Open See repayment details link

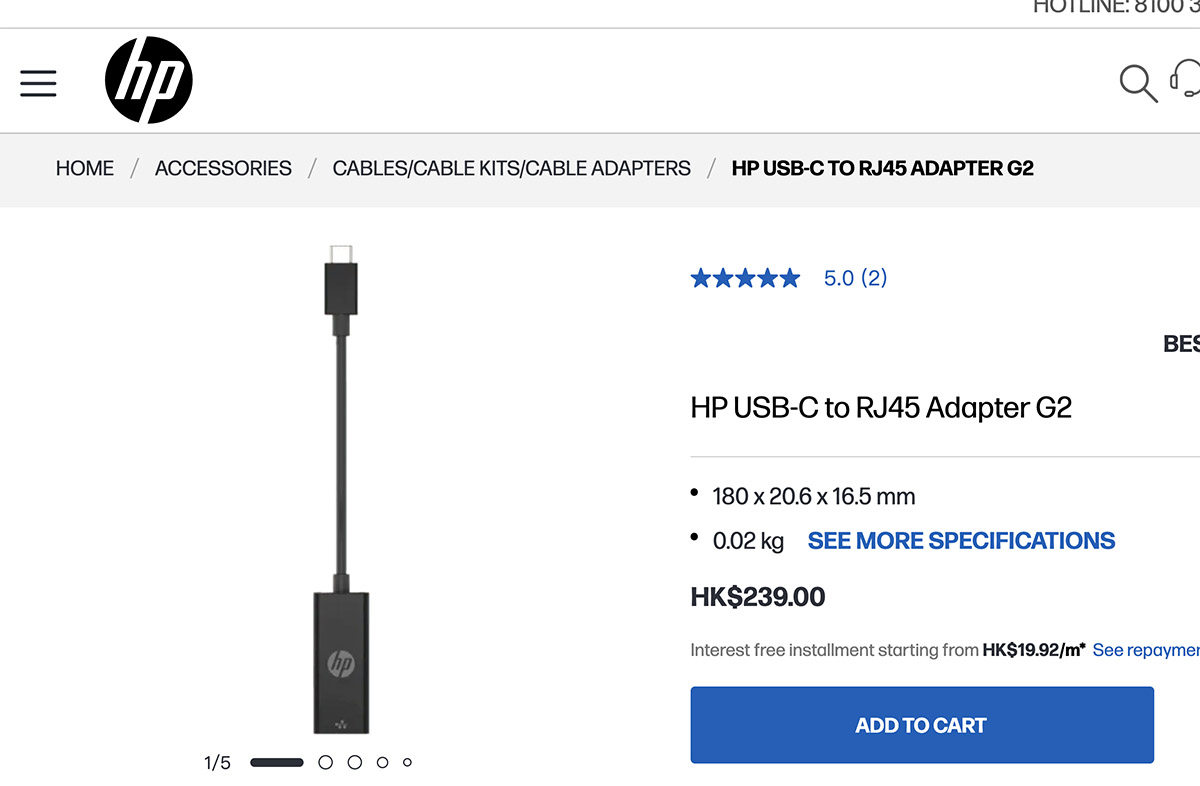click(x=1145, y=650)
